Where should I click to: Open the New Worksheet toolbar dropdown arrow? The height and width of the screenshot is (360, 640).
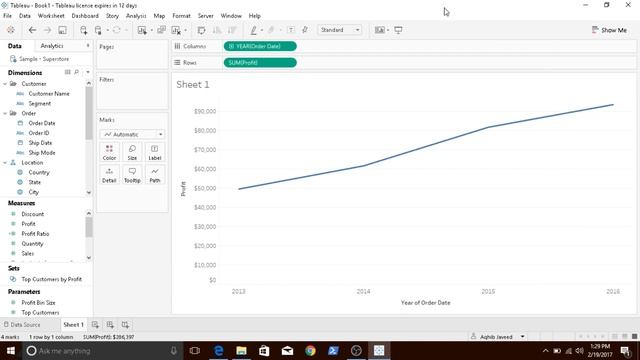[x=151, y=30]
